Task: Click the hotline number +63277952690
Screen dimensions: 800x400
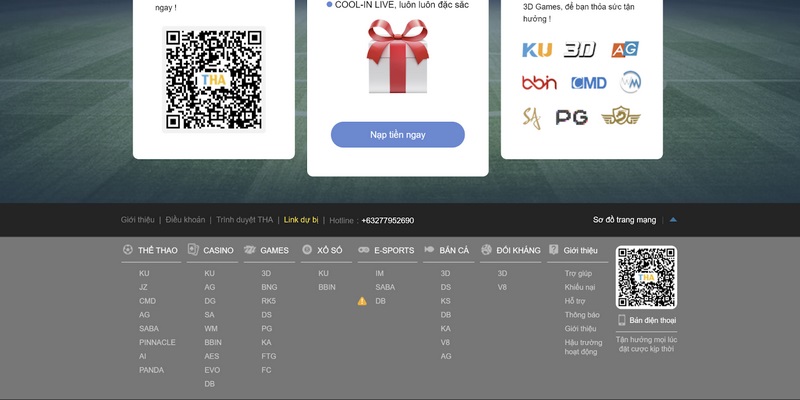Action: click(x=388, y=220)
